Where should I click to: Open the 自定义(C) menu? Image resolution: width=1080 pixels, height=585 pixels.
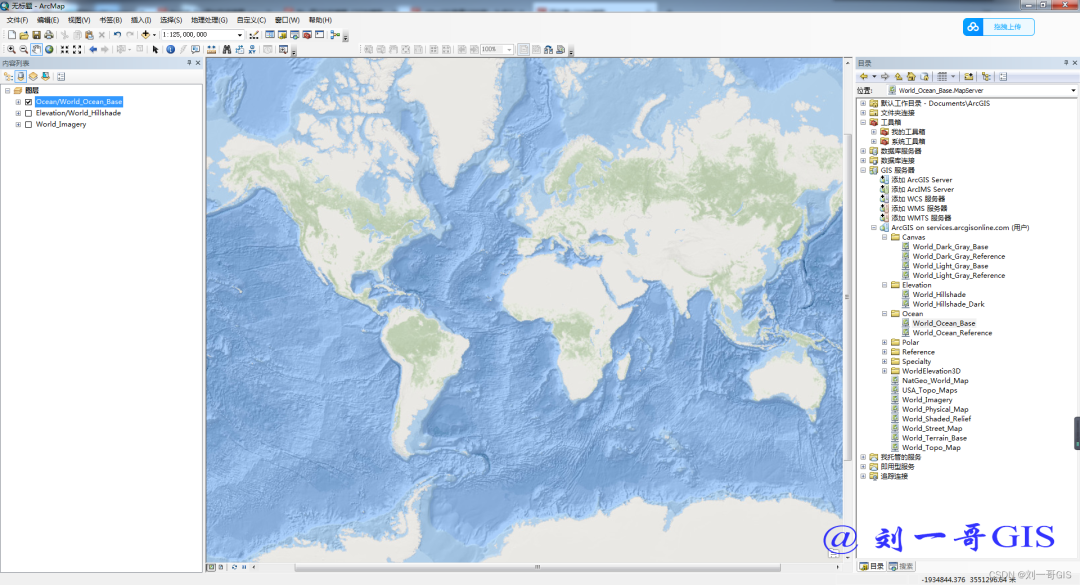pos(251,20)
